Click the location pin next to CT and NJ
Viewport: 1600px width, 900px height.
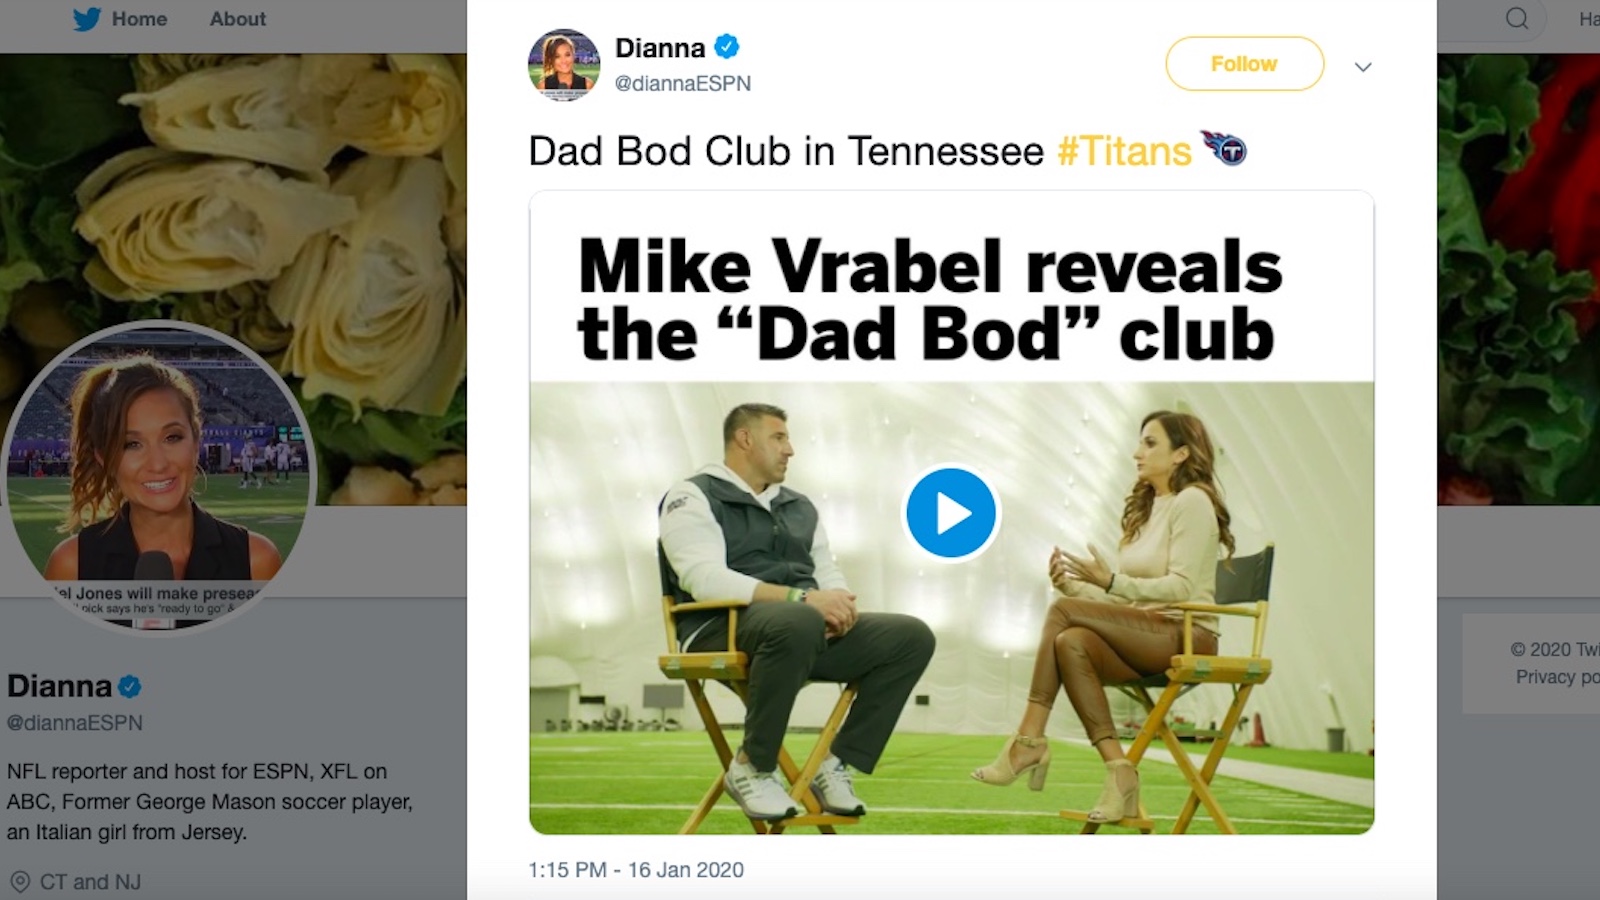tap(19, 882)
